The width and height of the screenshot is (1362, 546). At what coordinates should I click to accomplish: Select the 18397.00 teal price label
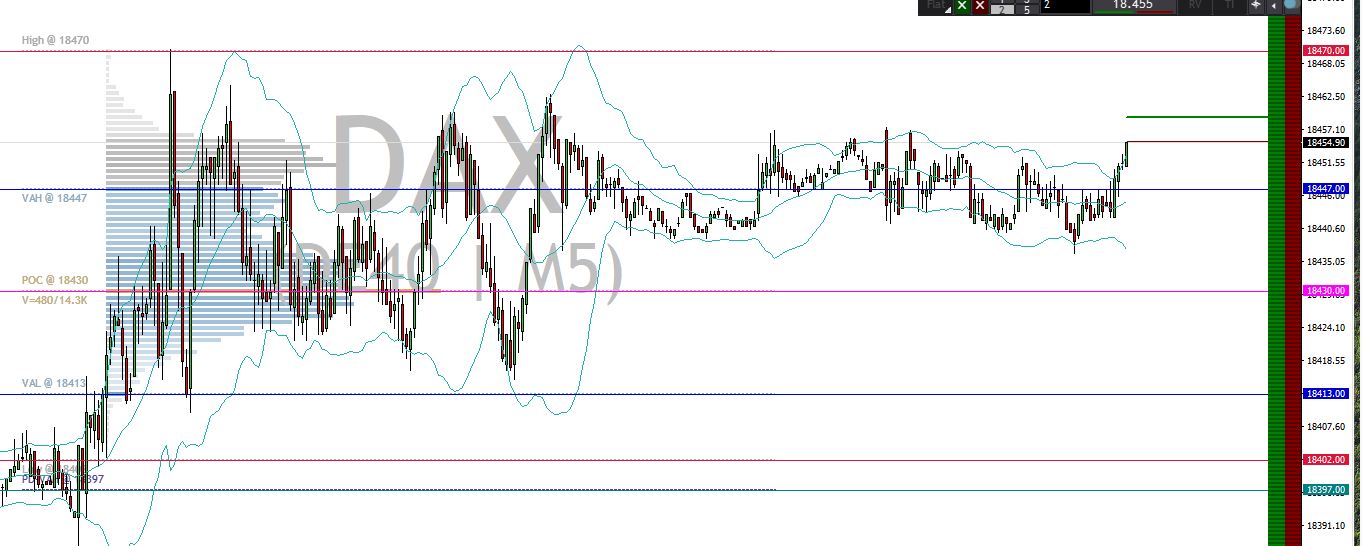pyautogui.click(x=1326, y=490)
